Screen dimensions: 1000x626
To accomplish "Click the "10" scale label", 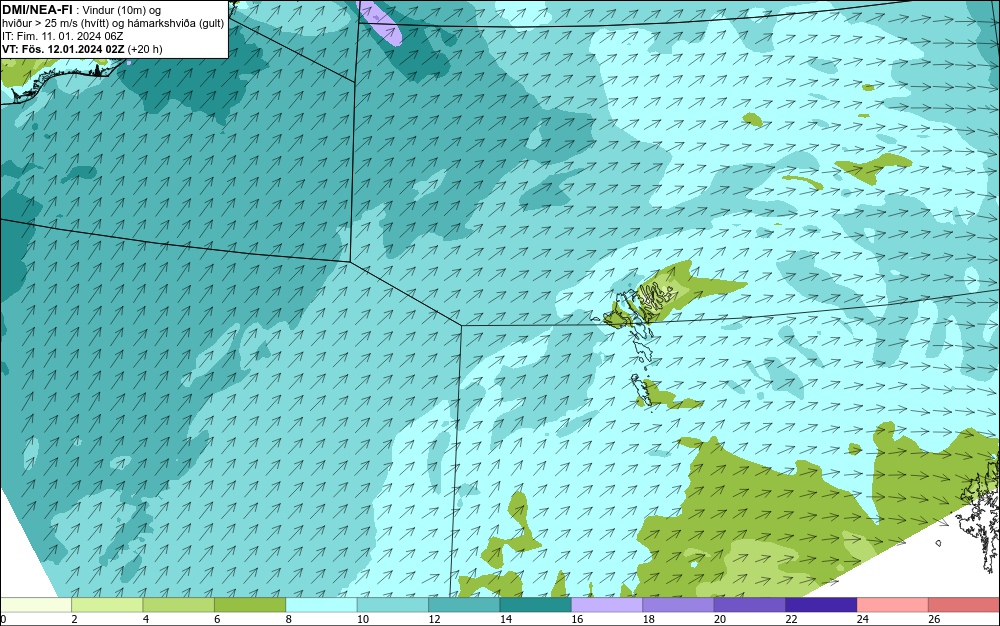I will [363, 619].
